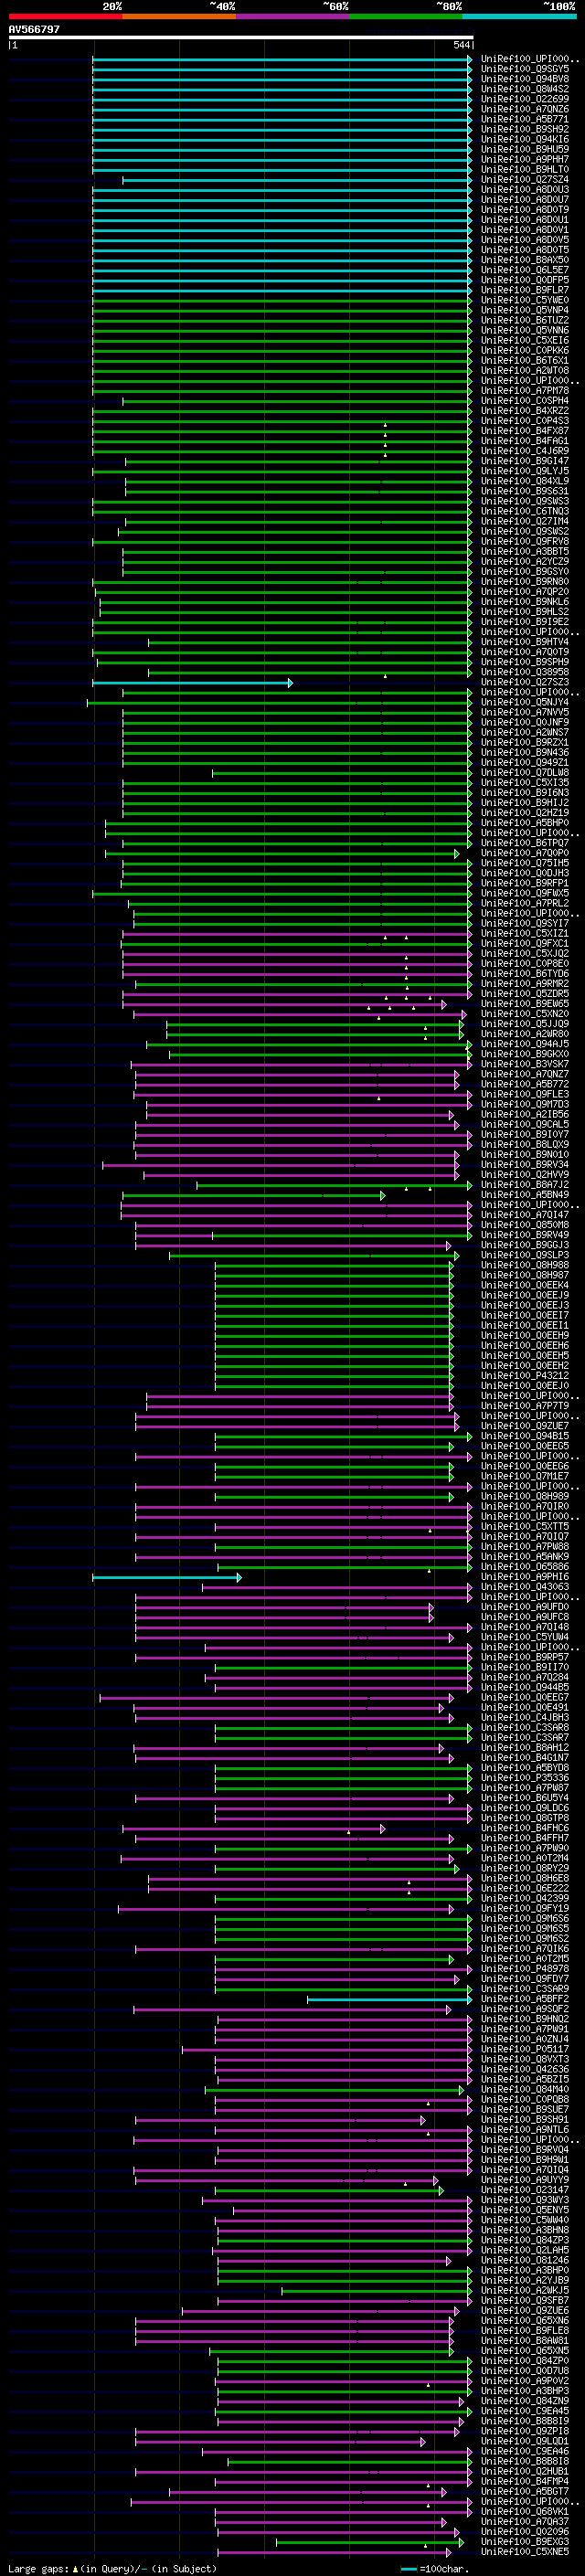585x2576 pixels.
Task: Select hit label UniRef100_Q6L5E7
Action: pos(524,270)
